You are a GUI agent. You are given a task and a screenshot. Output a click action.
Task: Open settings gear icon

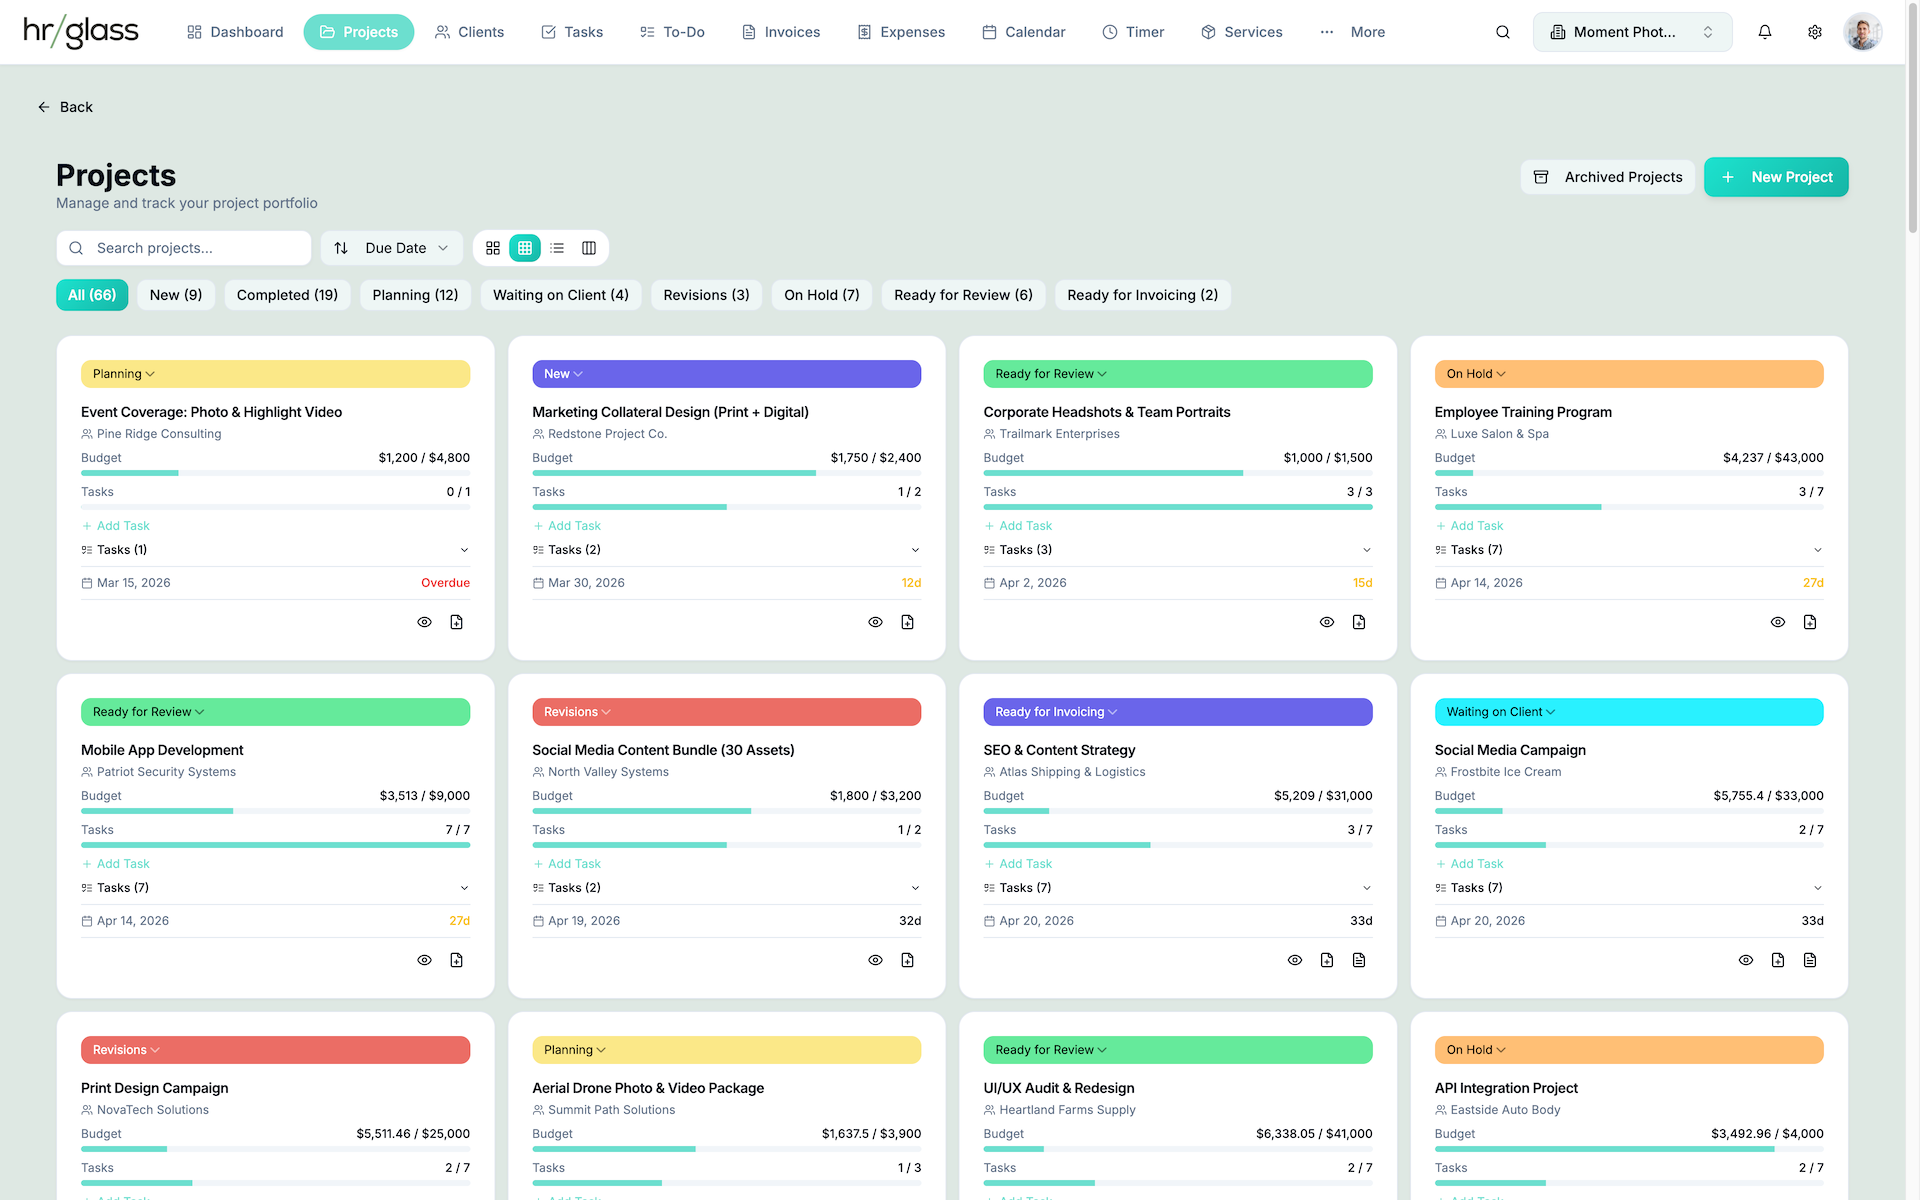point(1815,32)
